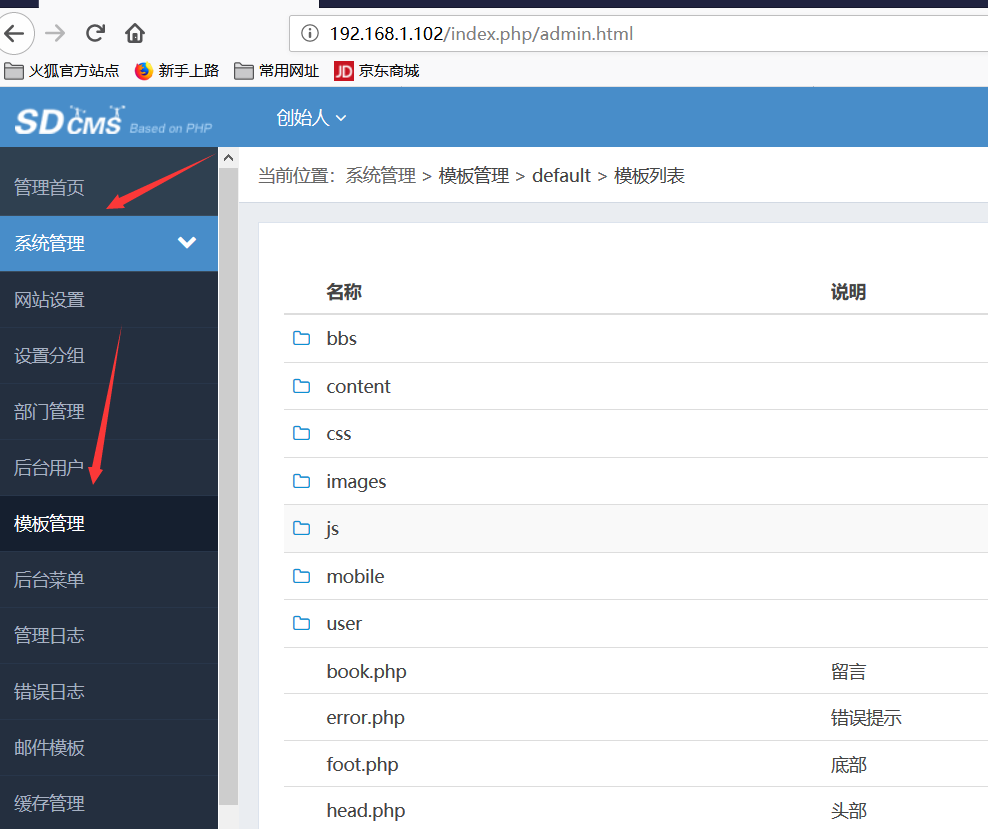988x829 pixels.
Task: Click the images folder icon
Action: coord(302,481)
